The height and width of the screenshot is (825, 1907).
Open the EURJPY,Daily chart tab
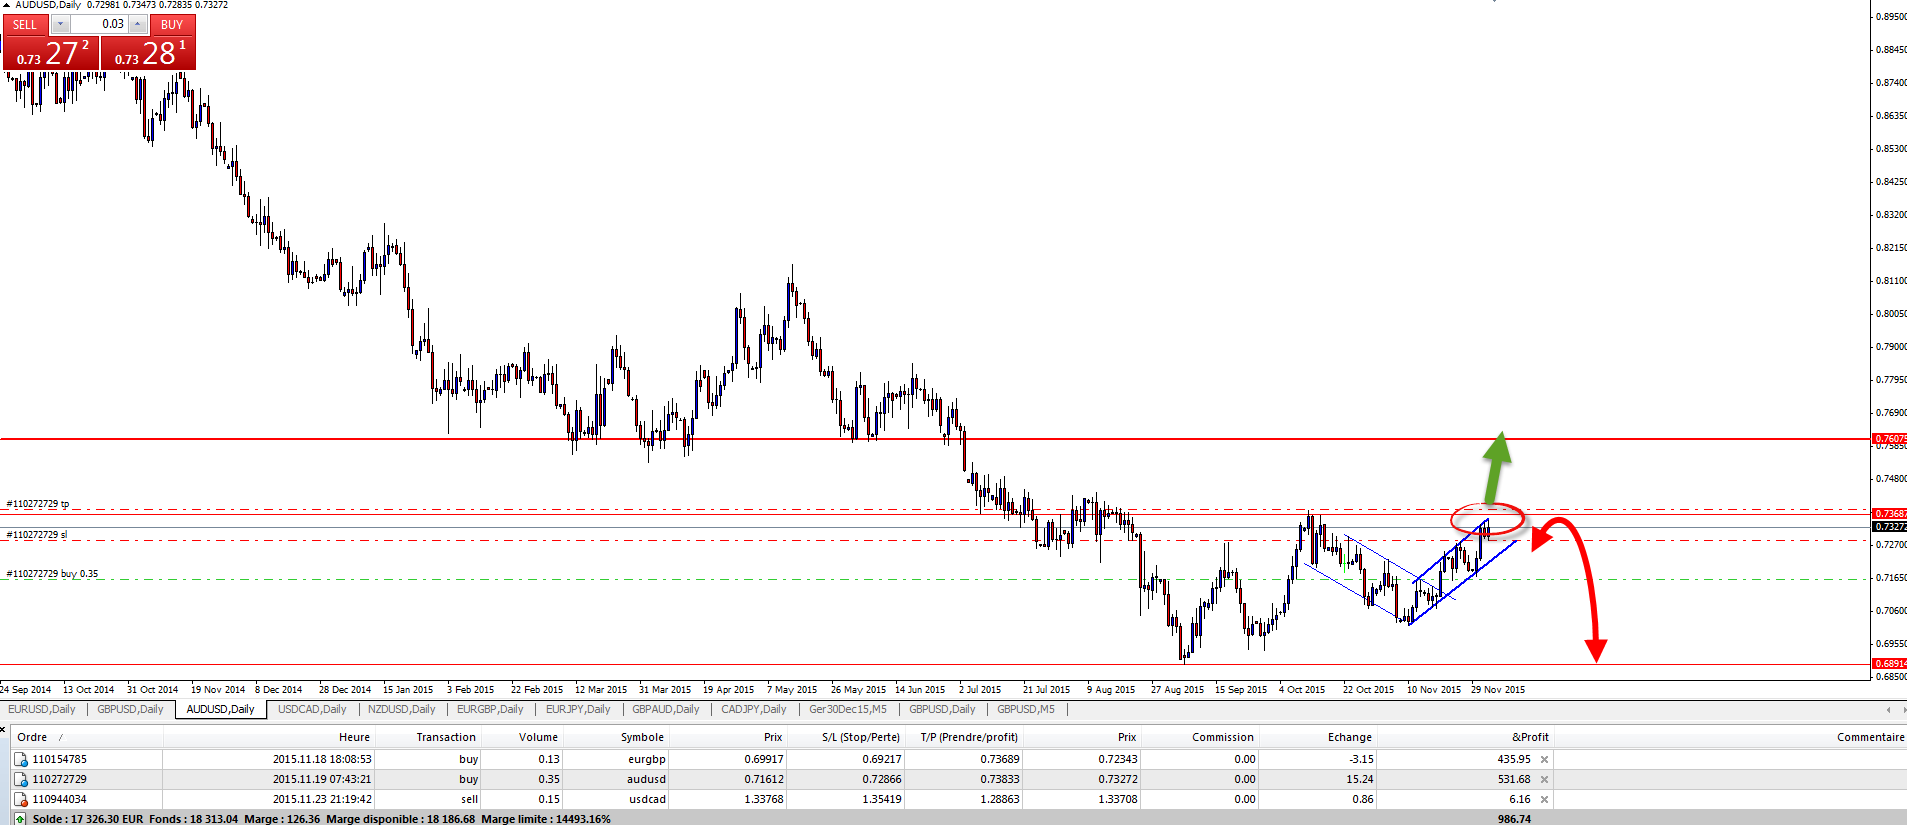click(x=578, y=709)
